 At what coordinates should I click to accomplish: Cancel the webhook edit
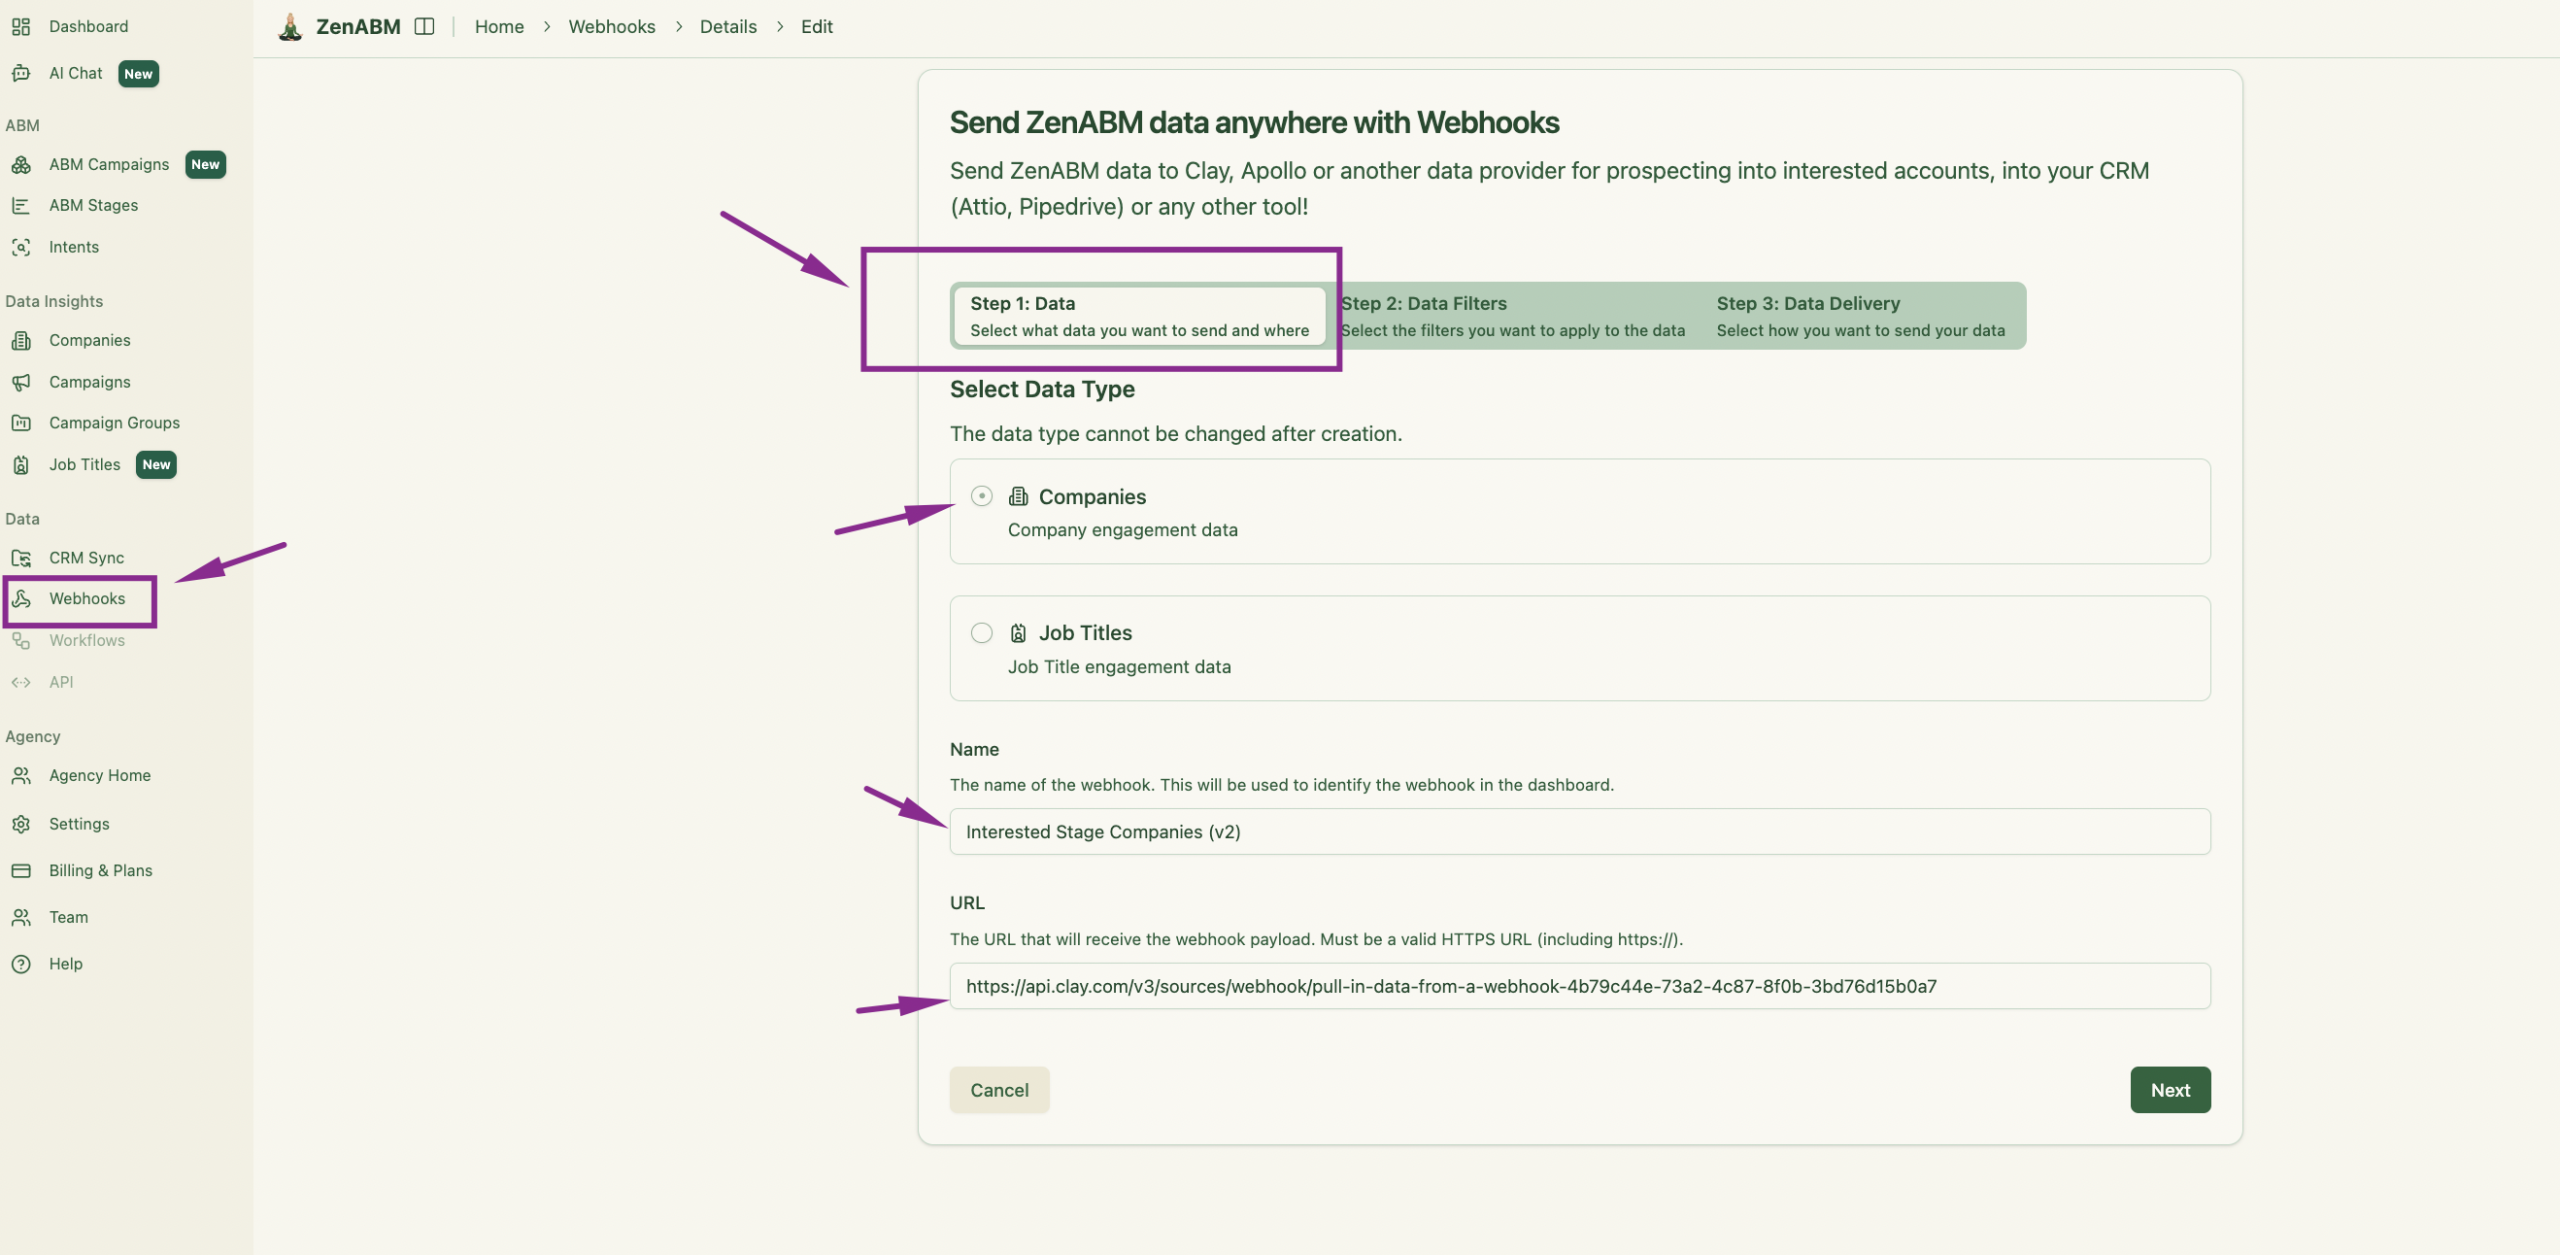click(x=999, y=1089)
